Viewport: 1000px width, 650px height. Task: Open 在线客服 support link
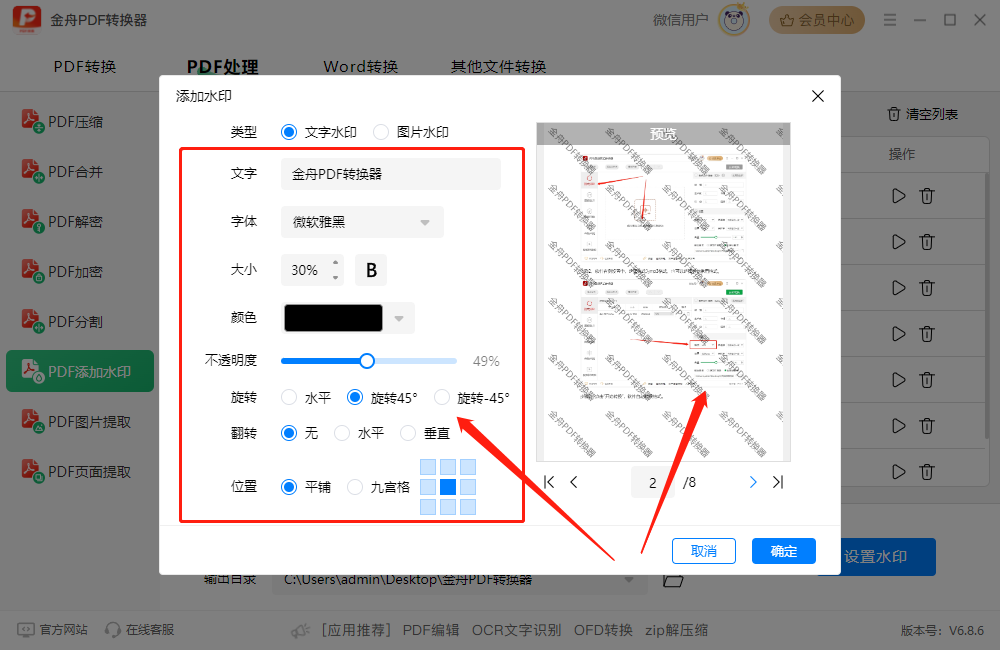[x=139, y=630]
